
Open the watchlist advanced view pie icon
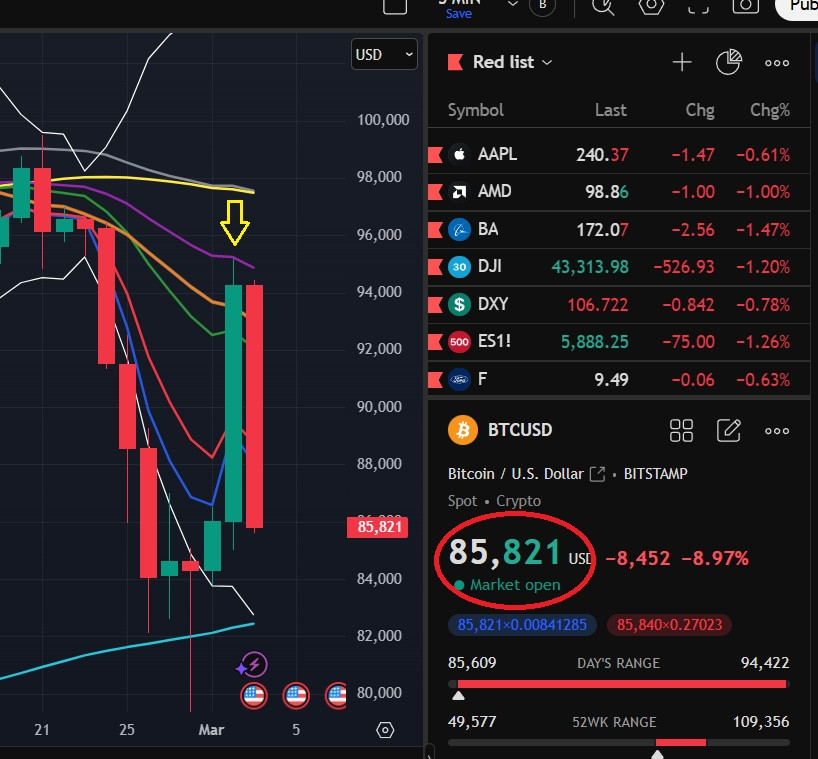pos(729,63)
